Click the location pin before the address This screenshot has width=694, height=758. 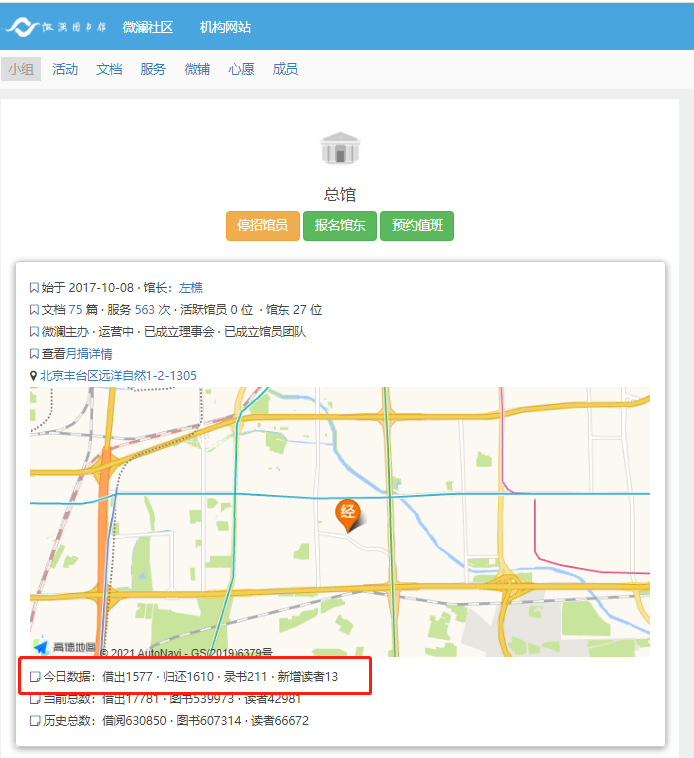(33, 376)
